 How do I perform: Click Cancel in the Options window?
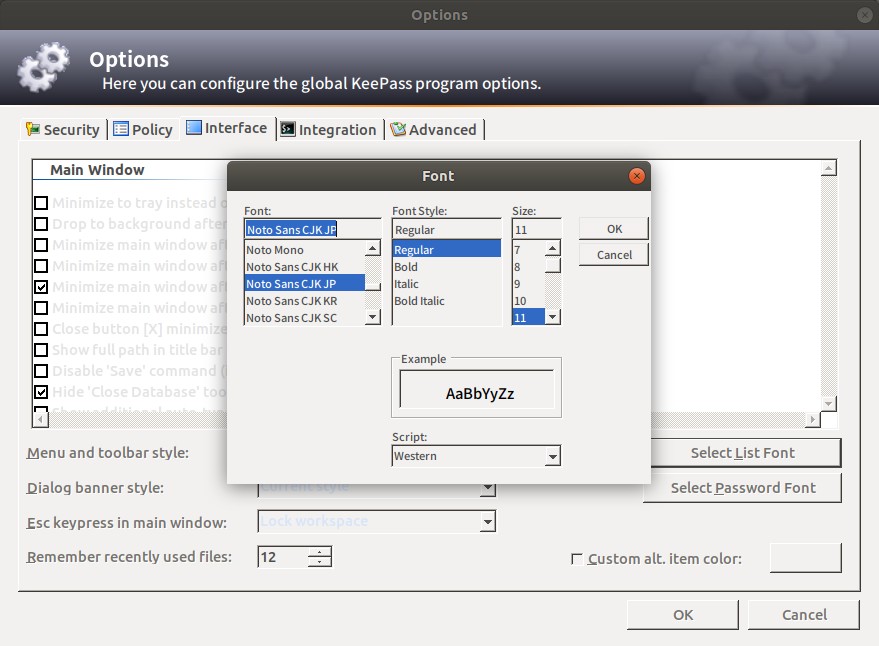click(804, 615)
